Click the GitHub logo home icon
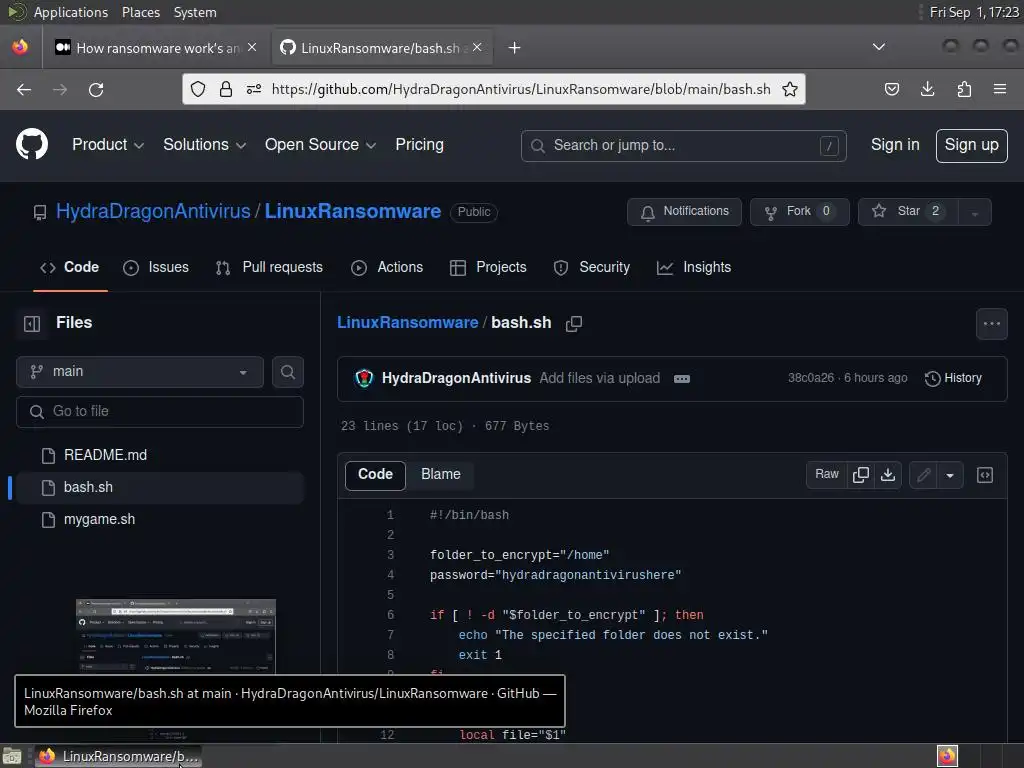Image resolution: width=1024 pixels, height=768 pixels. point(31,144)
